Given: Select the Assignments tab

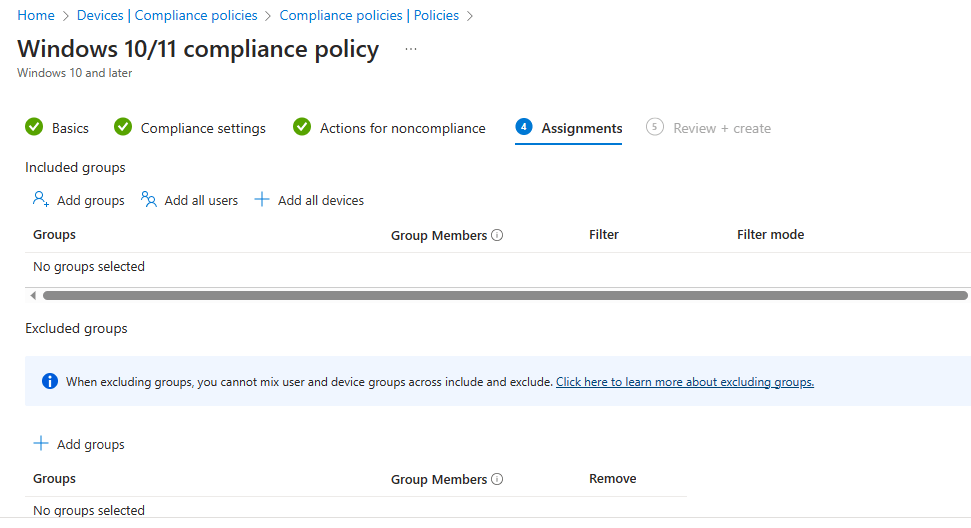Looking at the screenshot, I should click(581, 128).
